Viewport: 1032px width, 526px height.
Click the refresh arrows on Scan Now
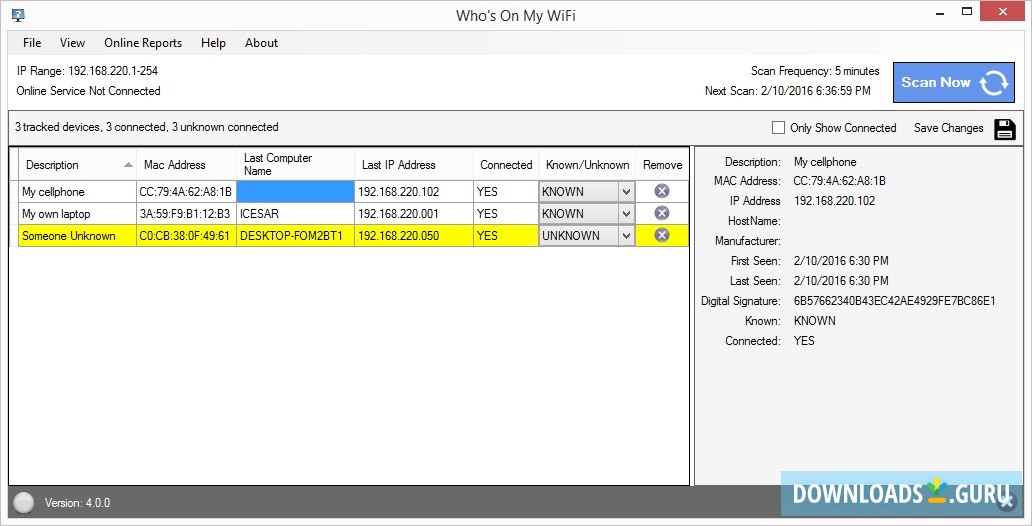(x=994, y=83)
